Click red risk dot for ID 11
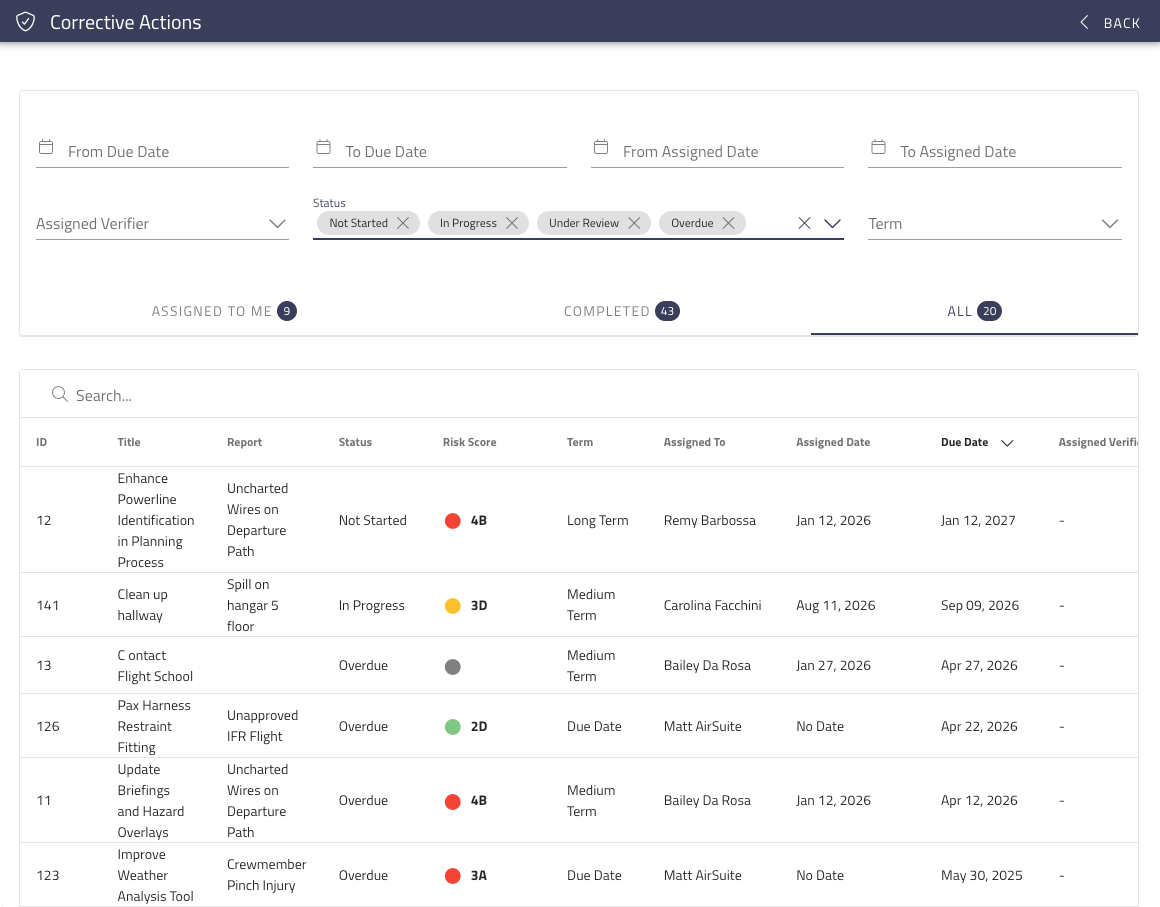This screenshot has height=907, width=1160. point(453,801)
